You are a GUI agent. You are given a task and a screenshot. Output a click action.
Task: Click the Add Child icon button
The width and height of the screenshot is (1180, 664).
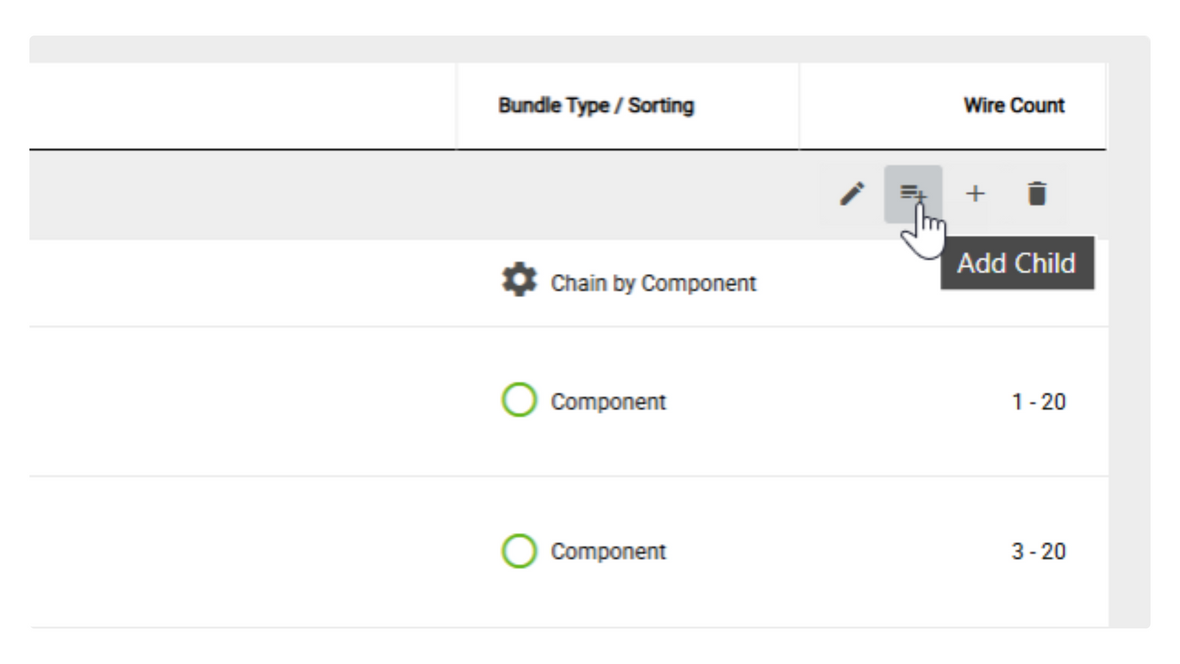913,194
